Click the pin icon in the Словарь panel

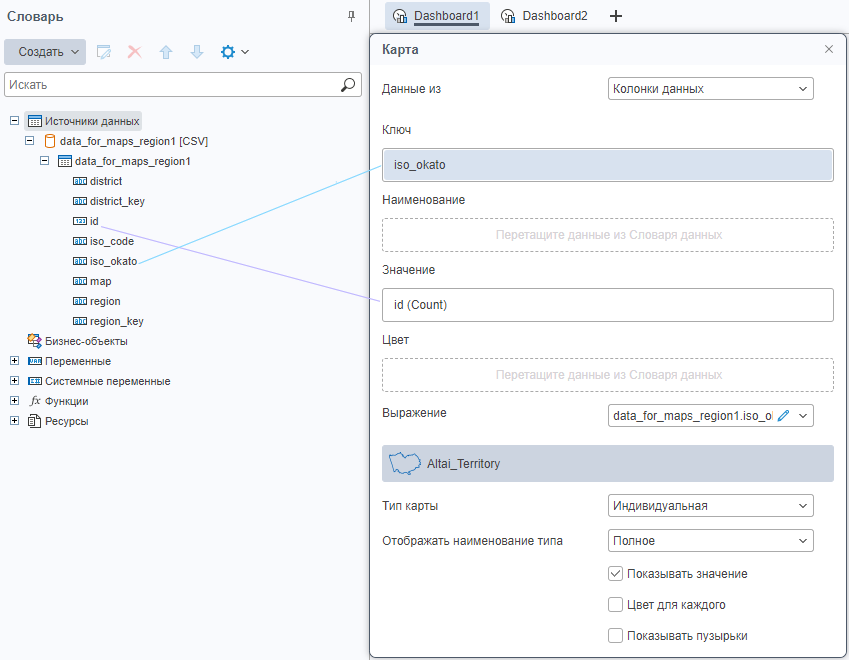pos(351,16)
